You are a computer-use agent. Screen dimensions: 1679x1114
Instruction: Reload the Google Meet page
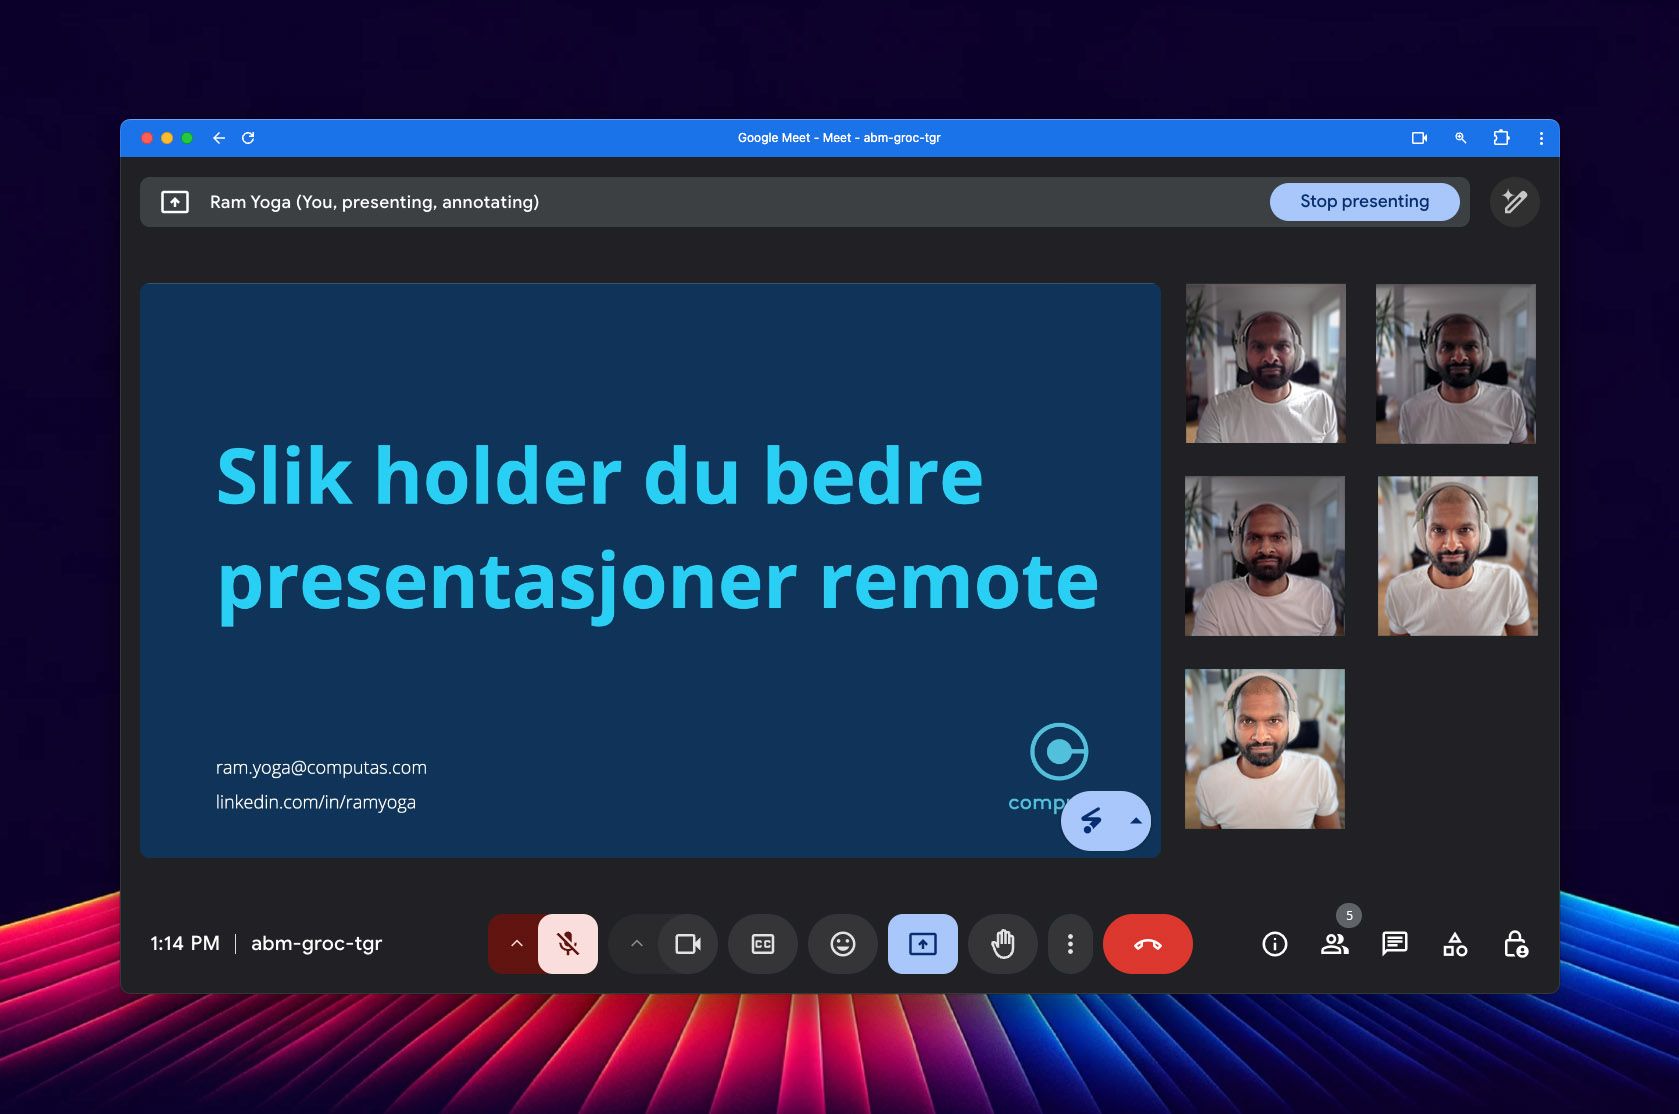click(248, 138)
